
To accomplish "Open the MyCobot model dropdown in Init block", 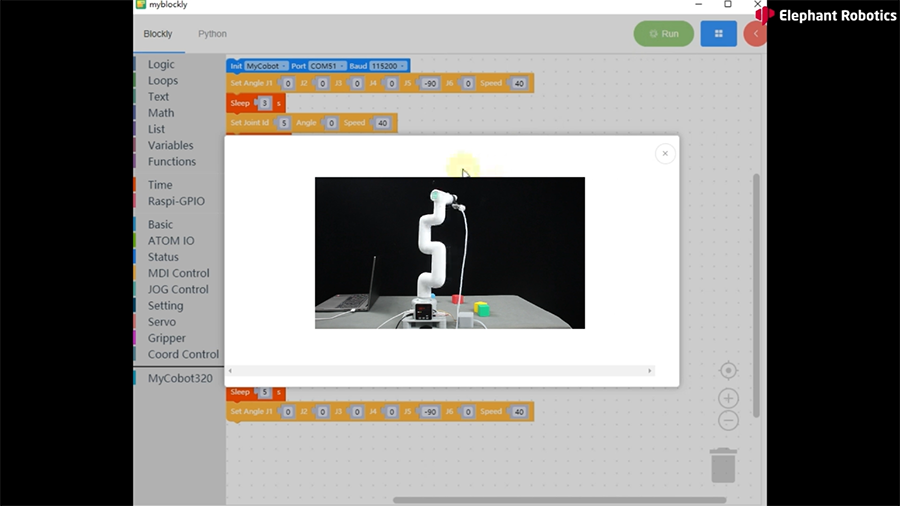I will [x=266, y=66].
